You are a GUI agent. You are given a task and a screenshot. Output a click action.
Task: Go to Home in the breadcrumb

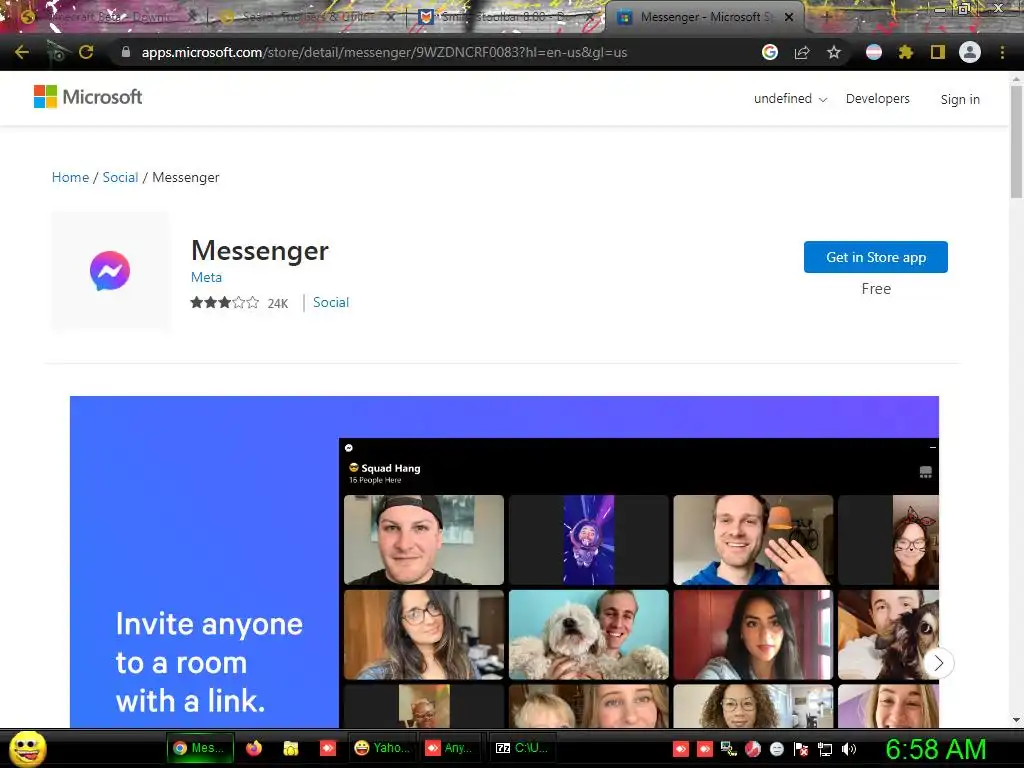click(71, 177)
